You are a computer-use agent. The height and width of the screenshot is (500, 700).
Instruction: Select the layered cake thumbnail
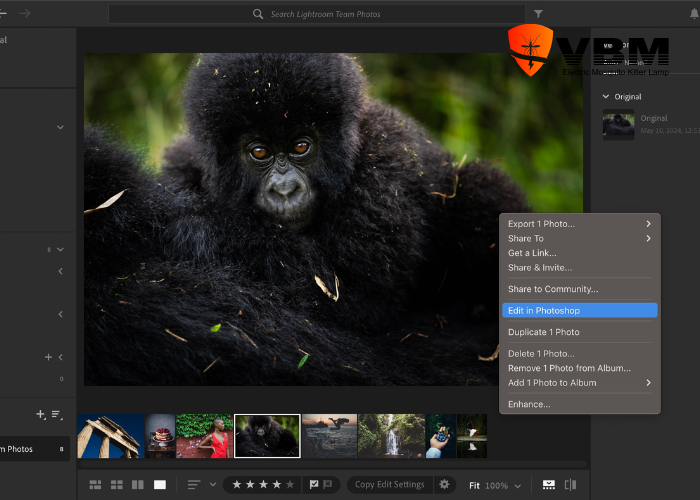pos(160,436)
